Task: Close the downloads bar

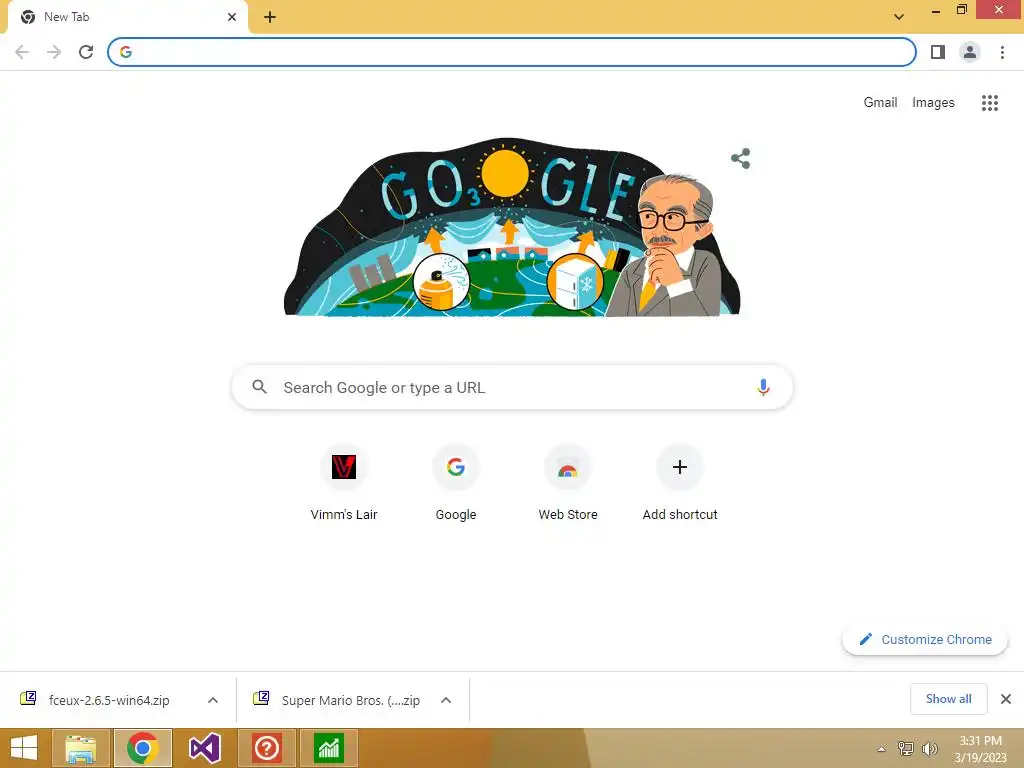Action: [1006, 699]
